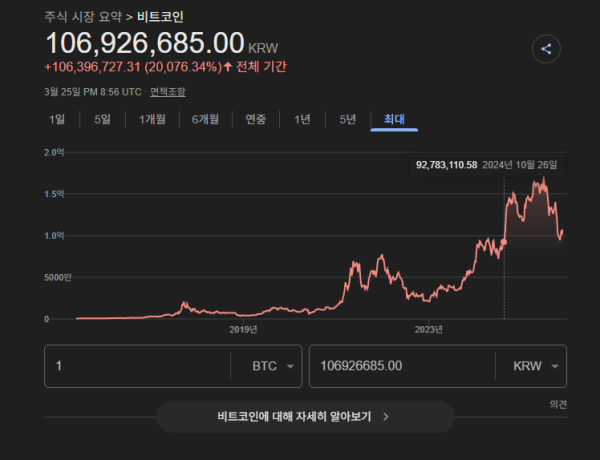600x460 pixels.
Task: Switch to the 1일 range tab
Action: click(57, 120)
